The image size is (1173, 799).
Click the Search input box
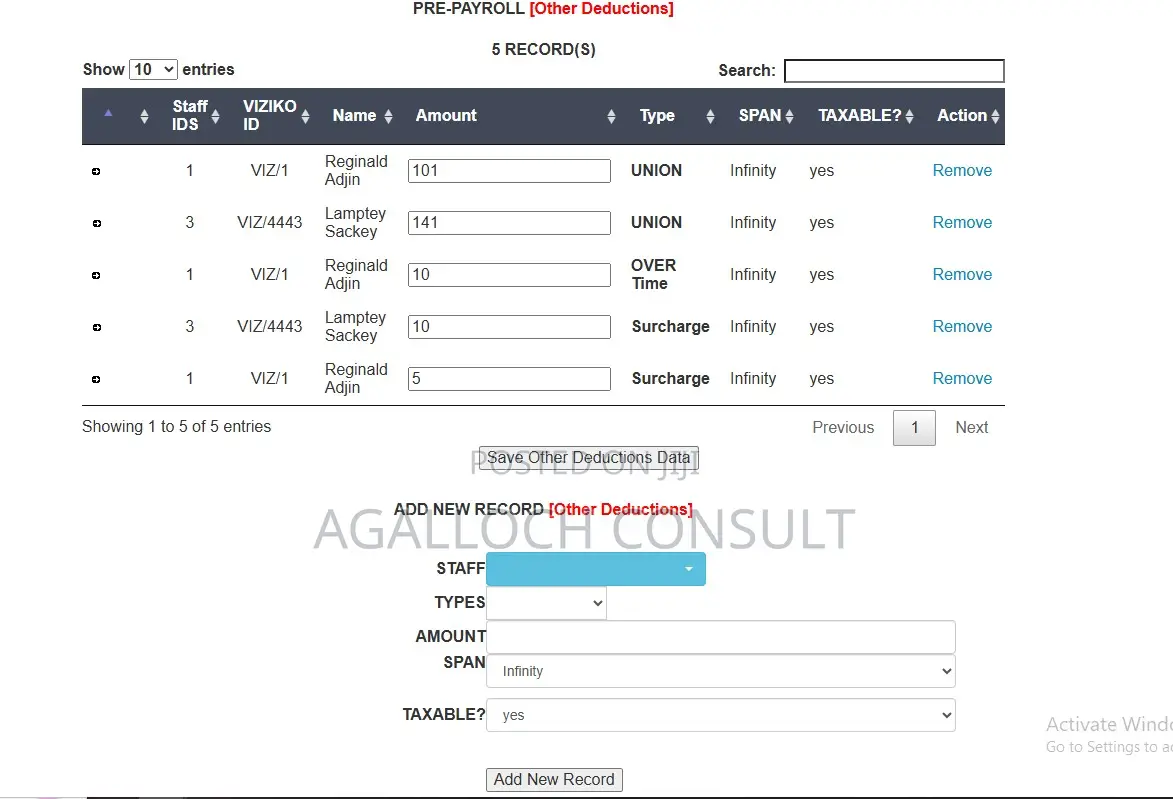pyautogui.click(x=894, y=71)
